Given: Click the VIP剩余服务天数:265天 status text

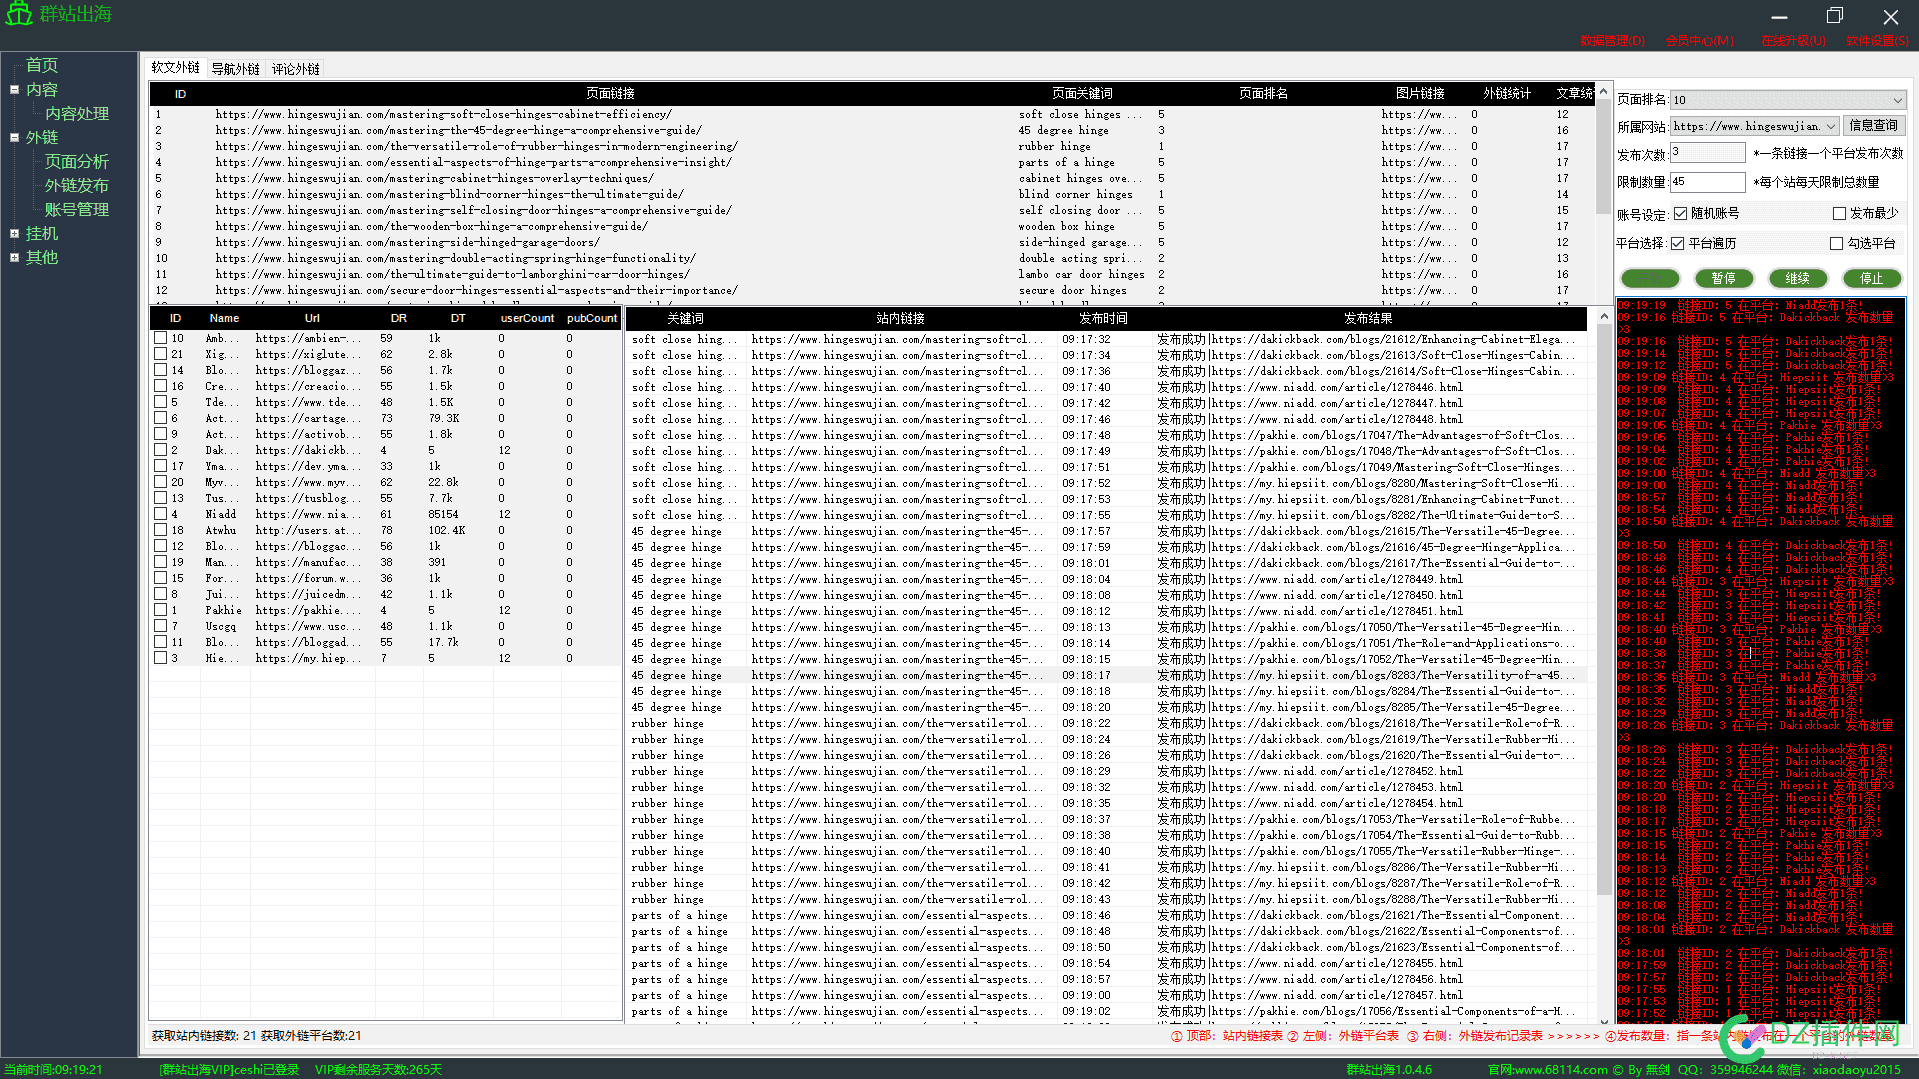Looking at the screenshot, I should pyautogui.click(x=378, y=1069).
